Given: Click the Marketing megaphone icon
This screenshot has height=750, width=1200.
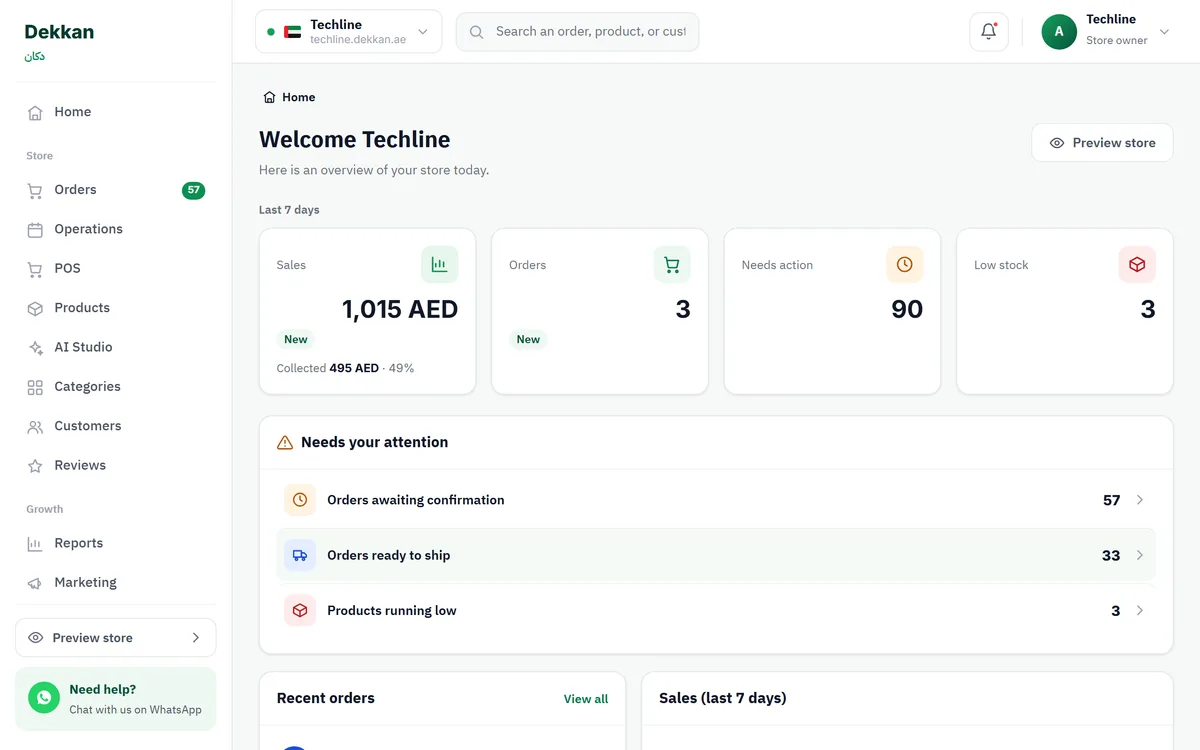Looking at the screenshot, I should [x=35, y=583].
